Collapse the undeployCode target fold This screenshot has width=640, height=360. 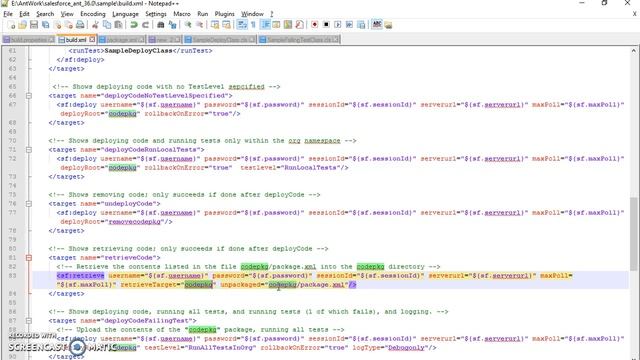29,204
